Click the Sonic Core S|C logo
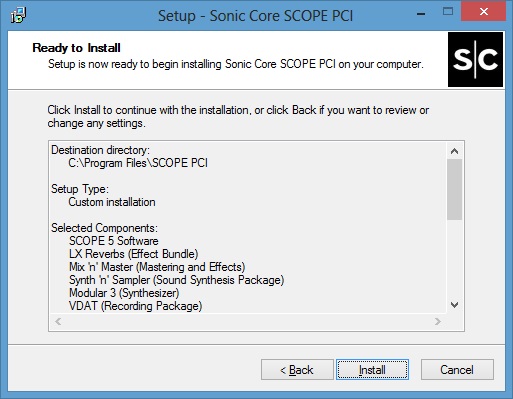This screenshot has width=513, height=399. pos(475,60)
